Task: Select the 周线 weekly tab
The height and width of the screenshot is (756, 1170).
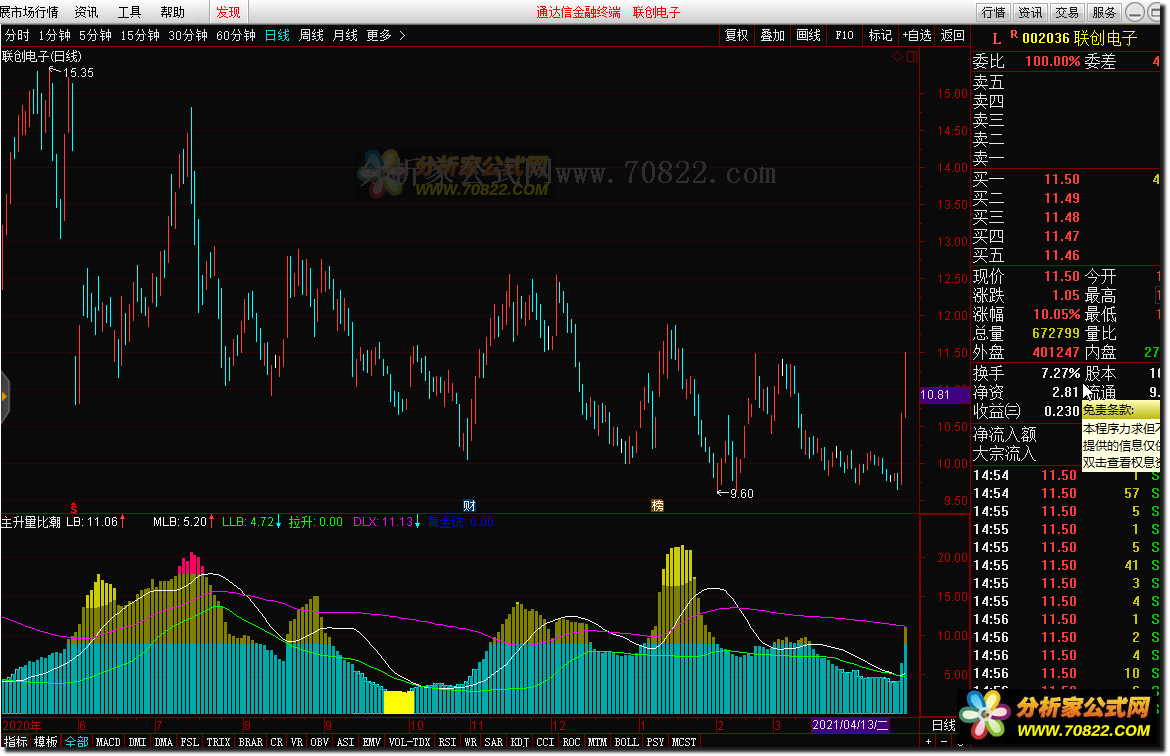Action: (x=311, y=35)
